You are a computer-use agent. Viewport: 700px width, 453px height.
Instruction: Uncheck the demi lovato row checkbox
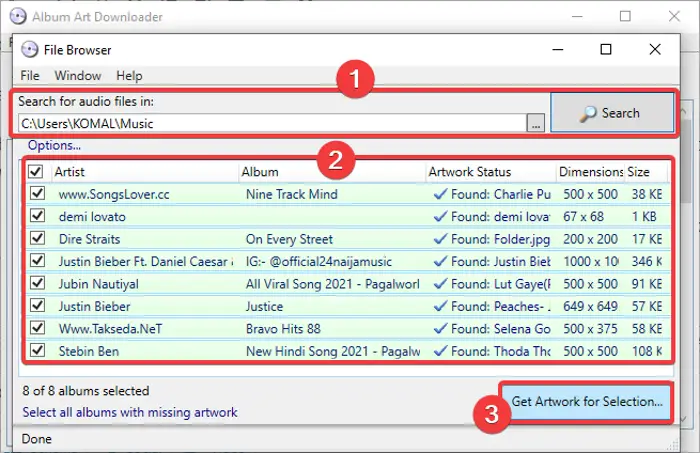point(38,216)
